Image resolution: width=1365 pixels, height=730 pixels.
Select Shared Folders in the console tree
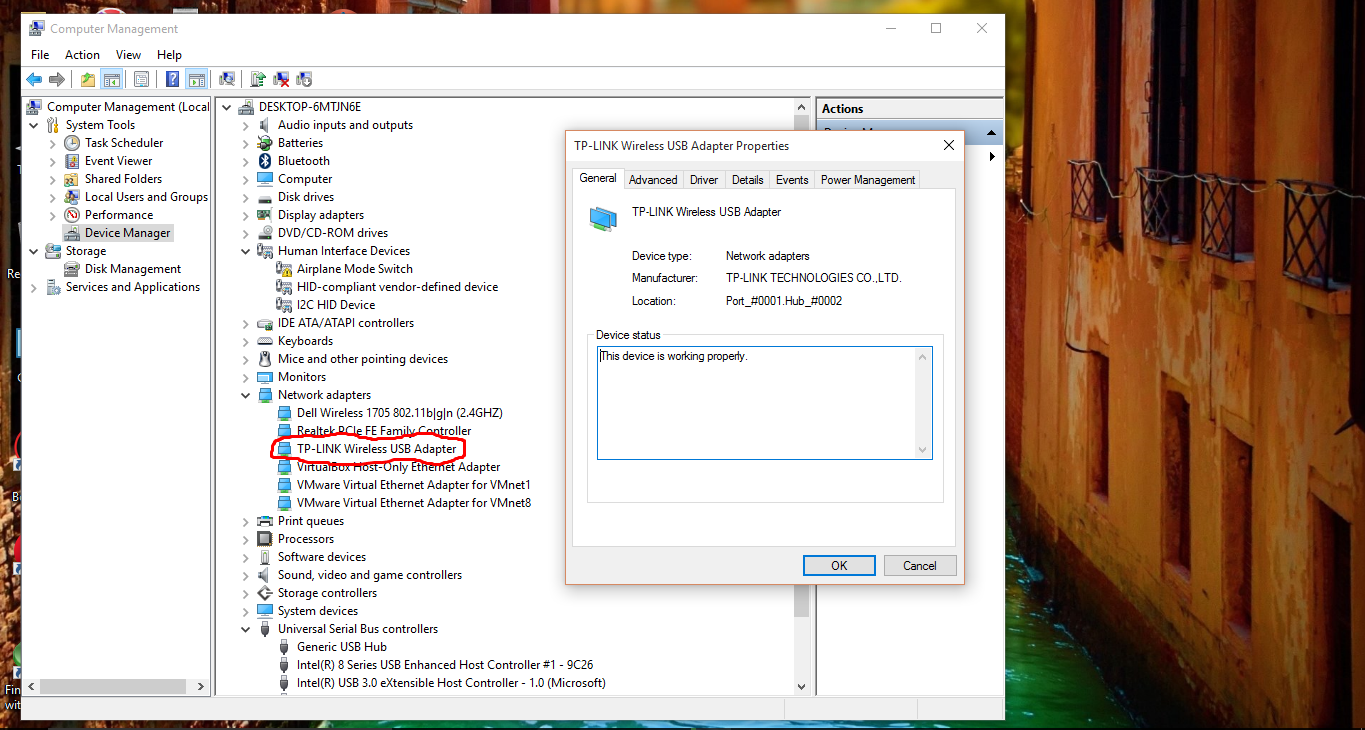pyautogui.click(x=123, y=179)
